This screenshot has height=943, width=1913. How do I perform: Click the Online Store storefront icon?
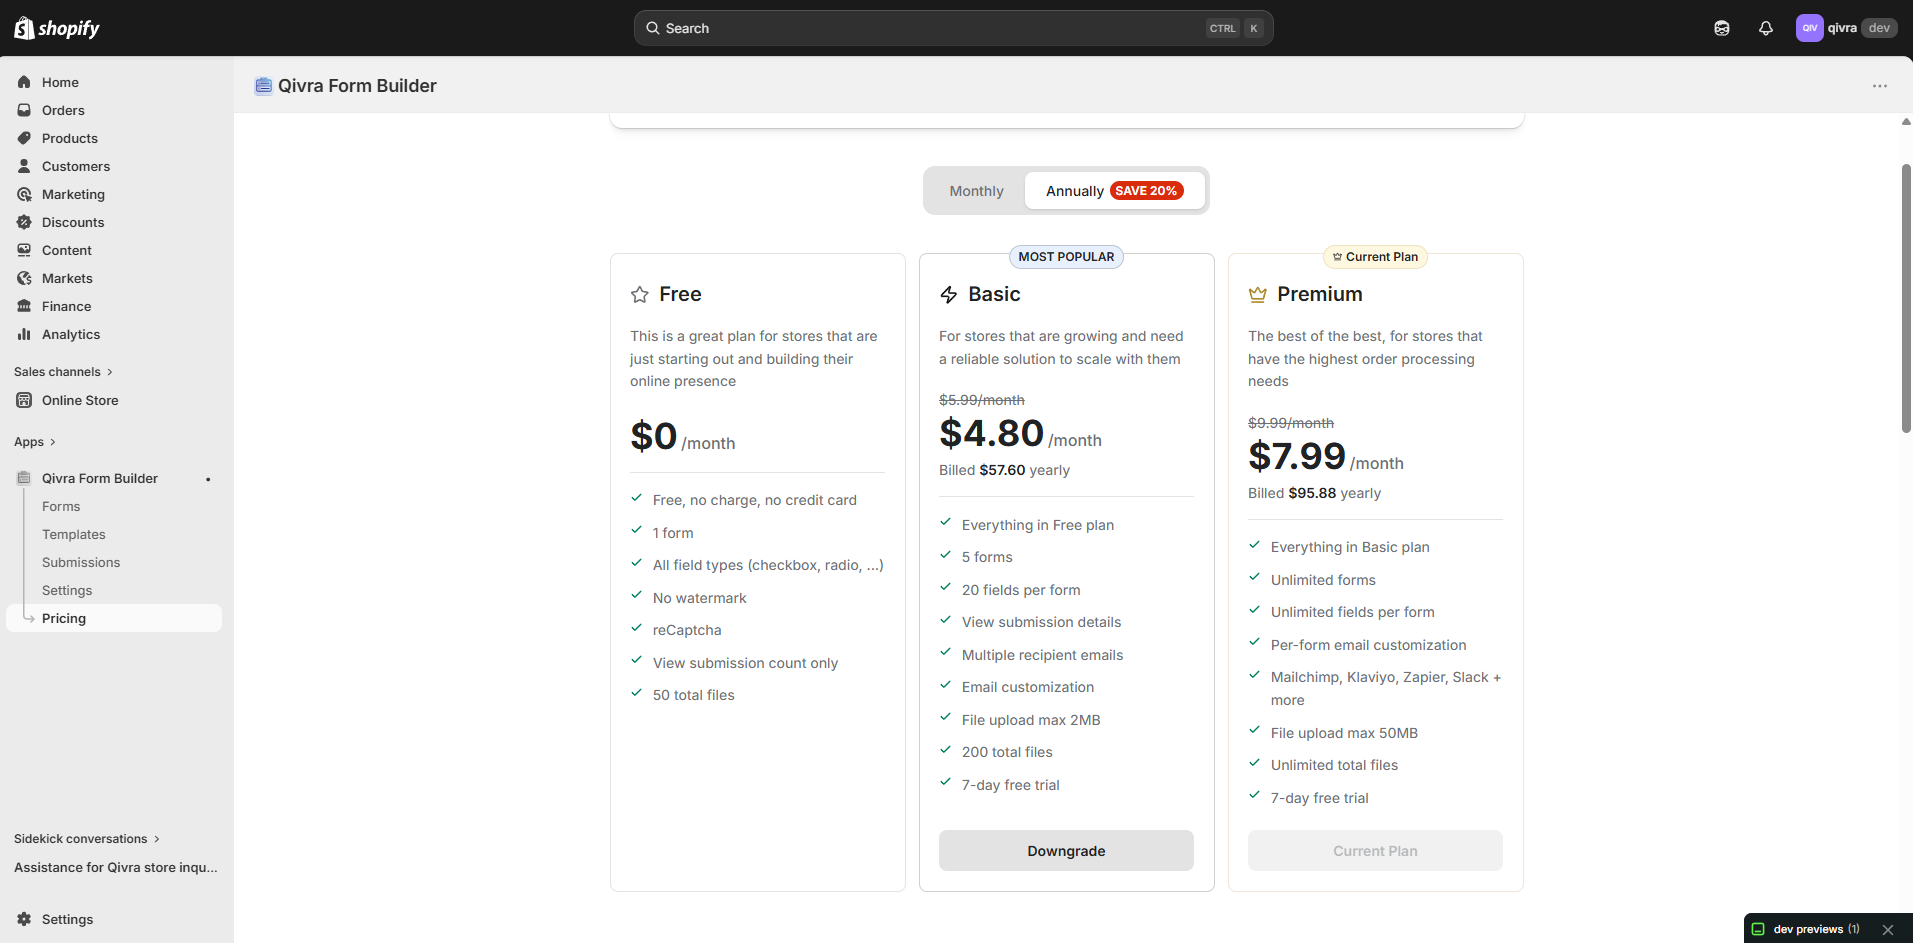click(x=24, y=400)
